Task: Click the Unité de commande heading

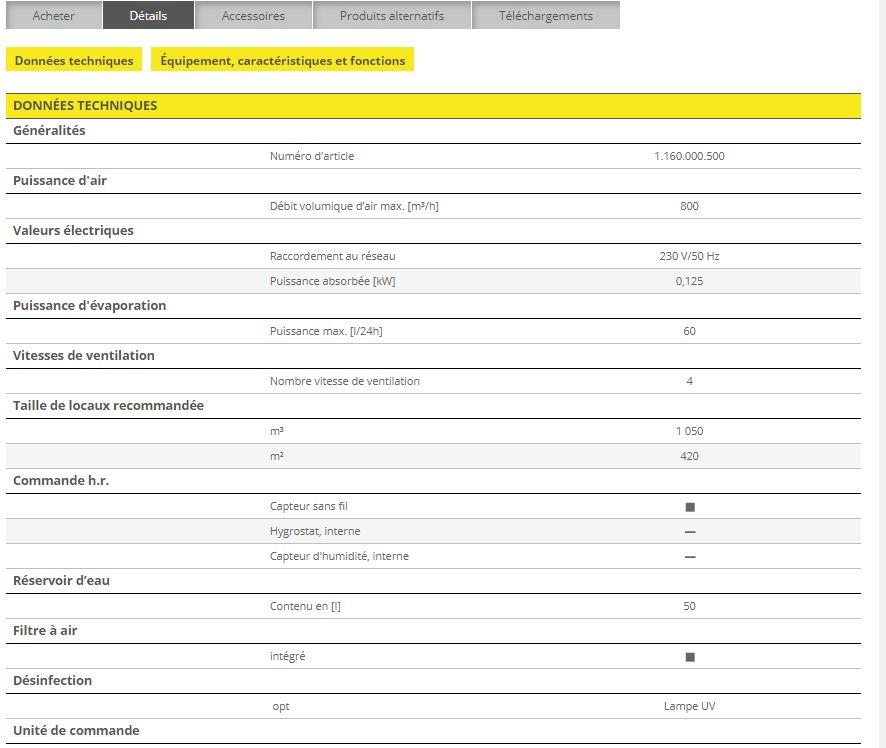Action: click(x=76, y=731)
